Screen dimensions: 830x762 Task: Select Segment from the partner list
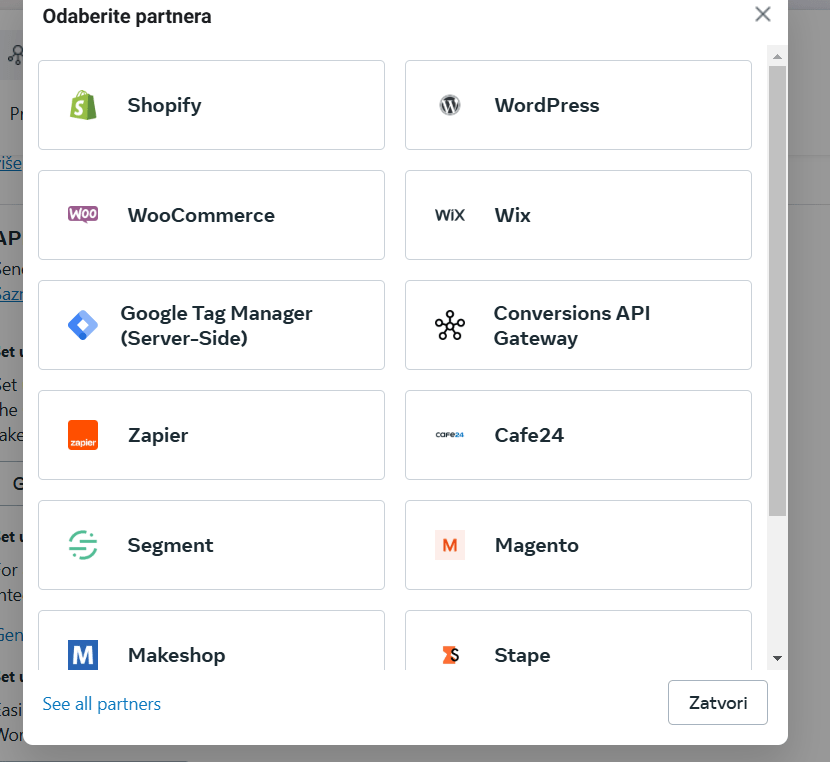pos(211,545)
